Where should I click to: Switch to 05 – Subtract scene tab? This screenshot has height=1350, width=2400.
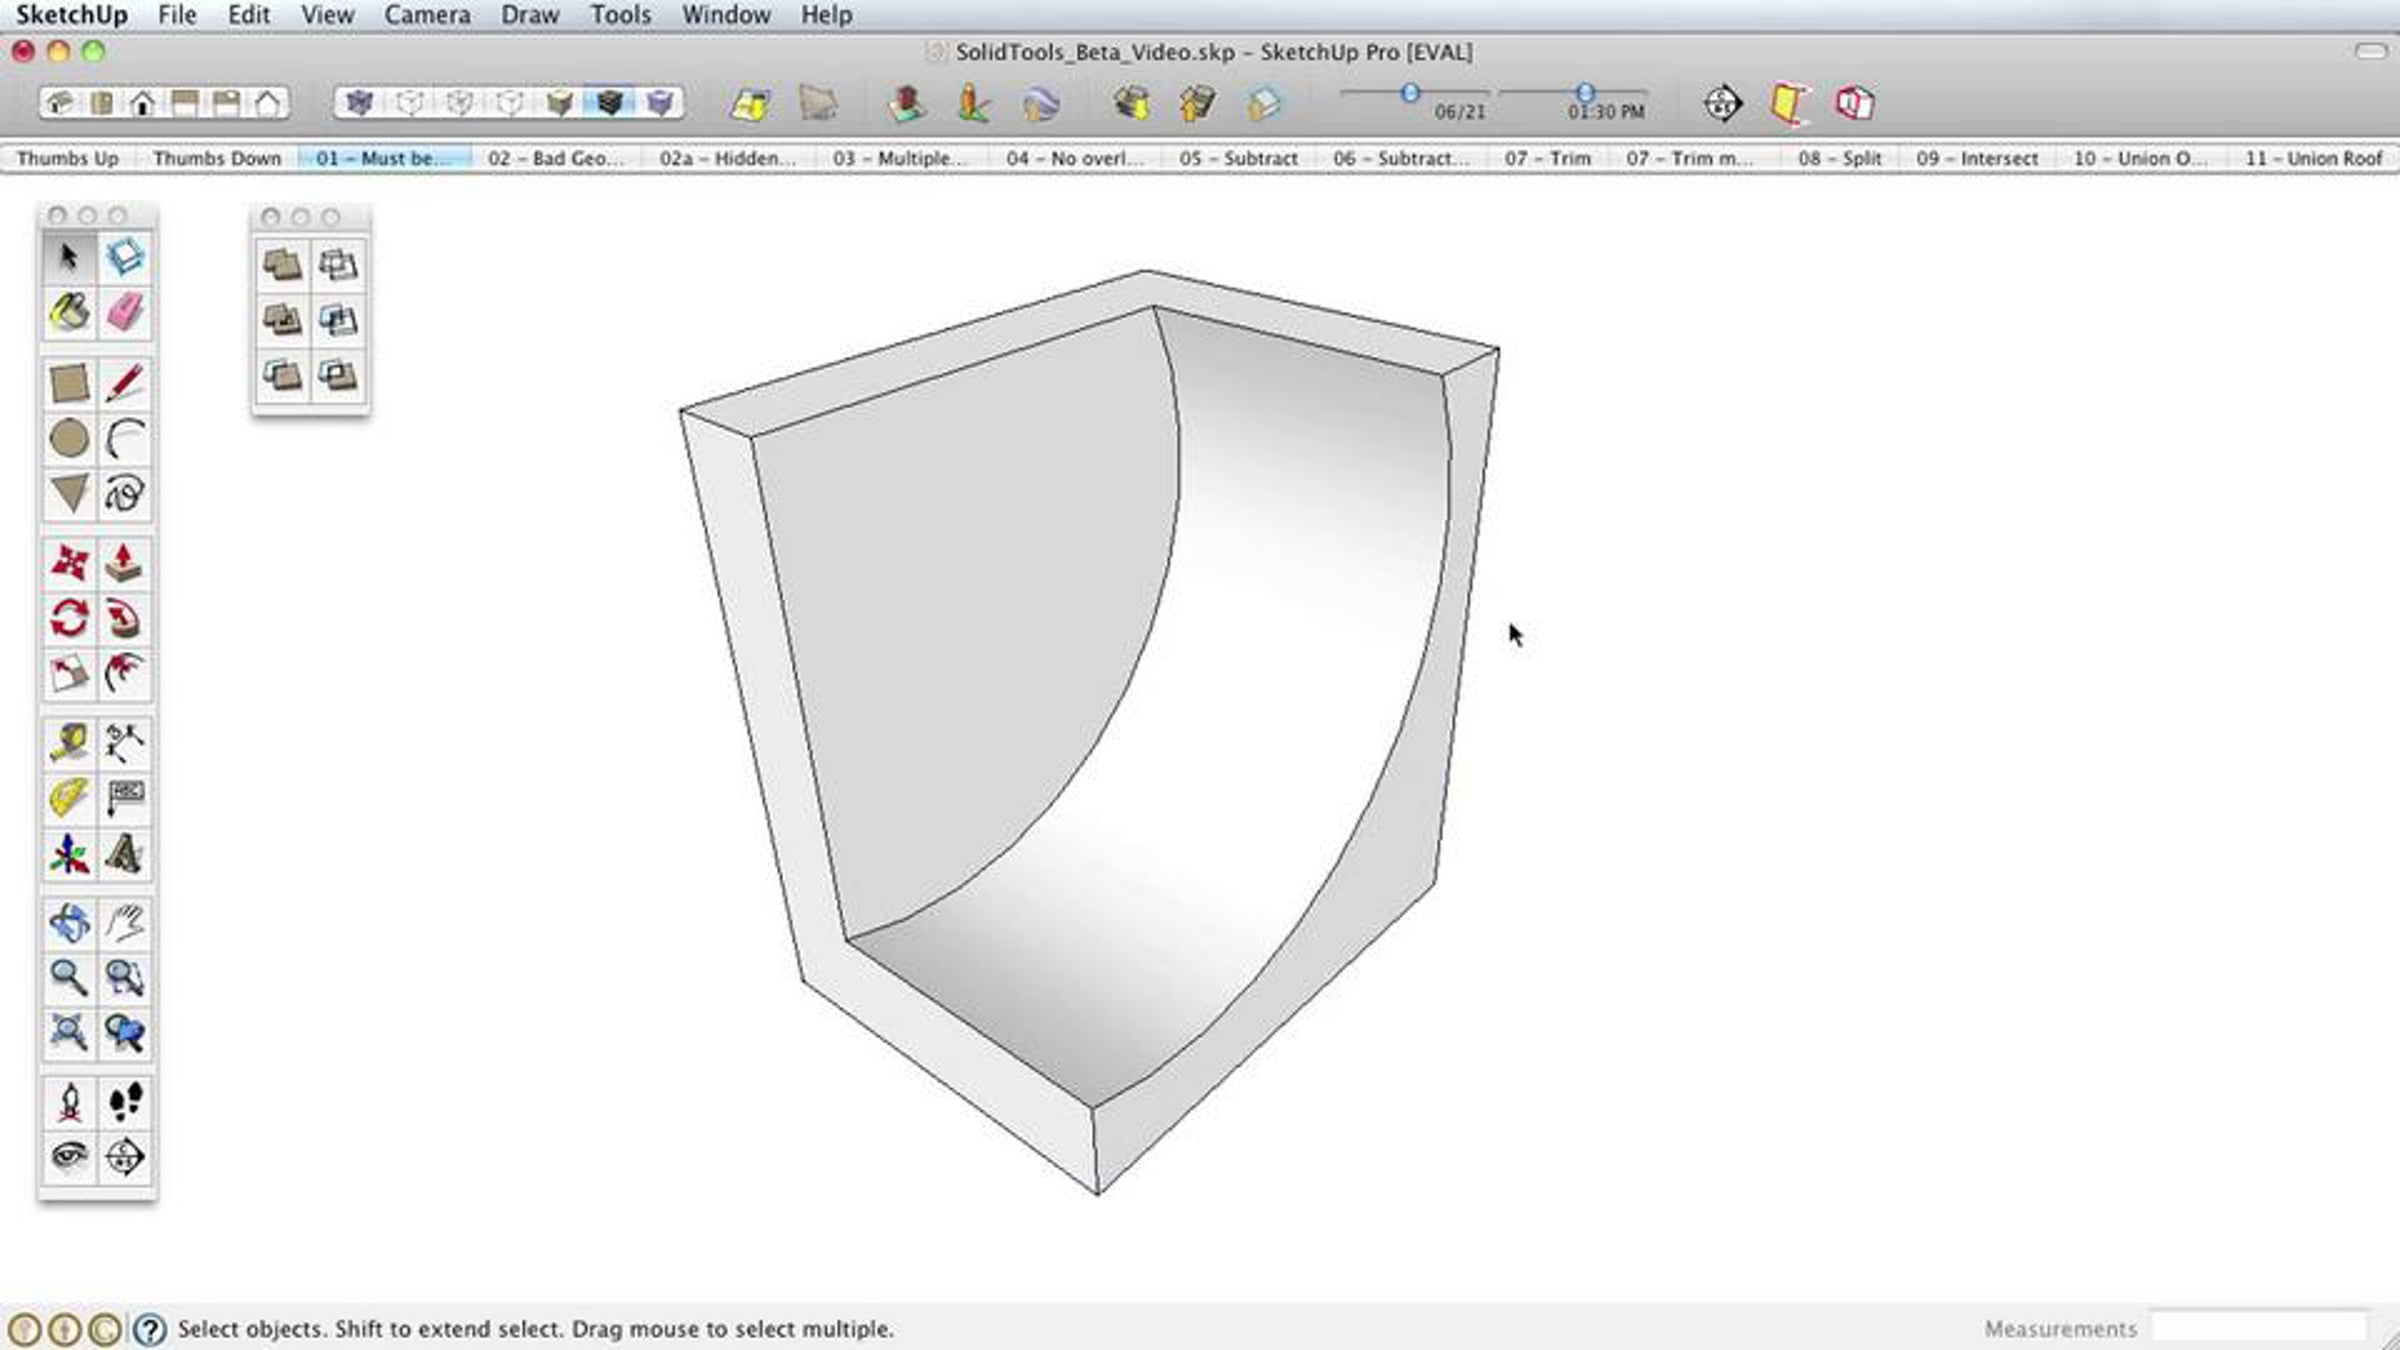1238,158
